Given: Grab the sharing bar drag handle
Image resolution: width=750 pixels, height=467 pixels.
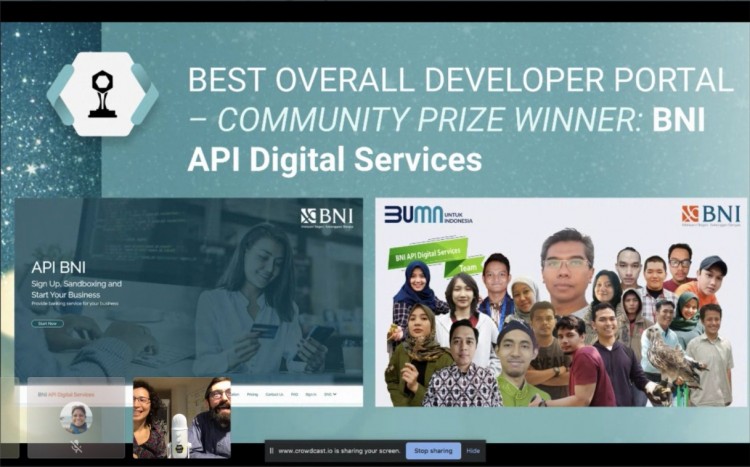Looking at the screenshot, I should tap(271, 451).
